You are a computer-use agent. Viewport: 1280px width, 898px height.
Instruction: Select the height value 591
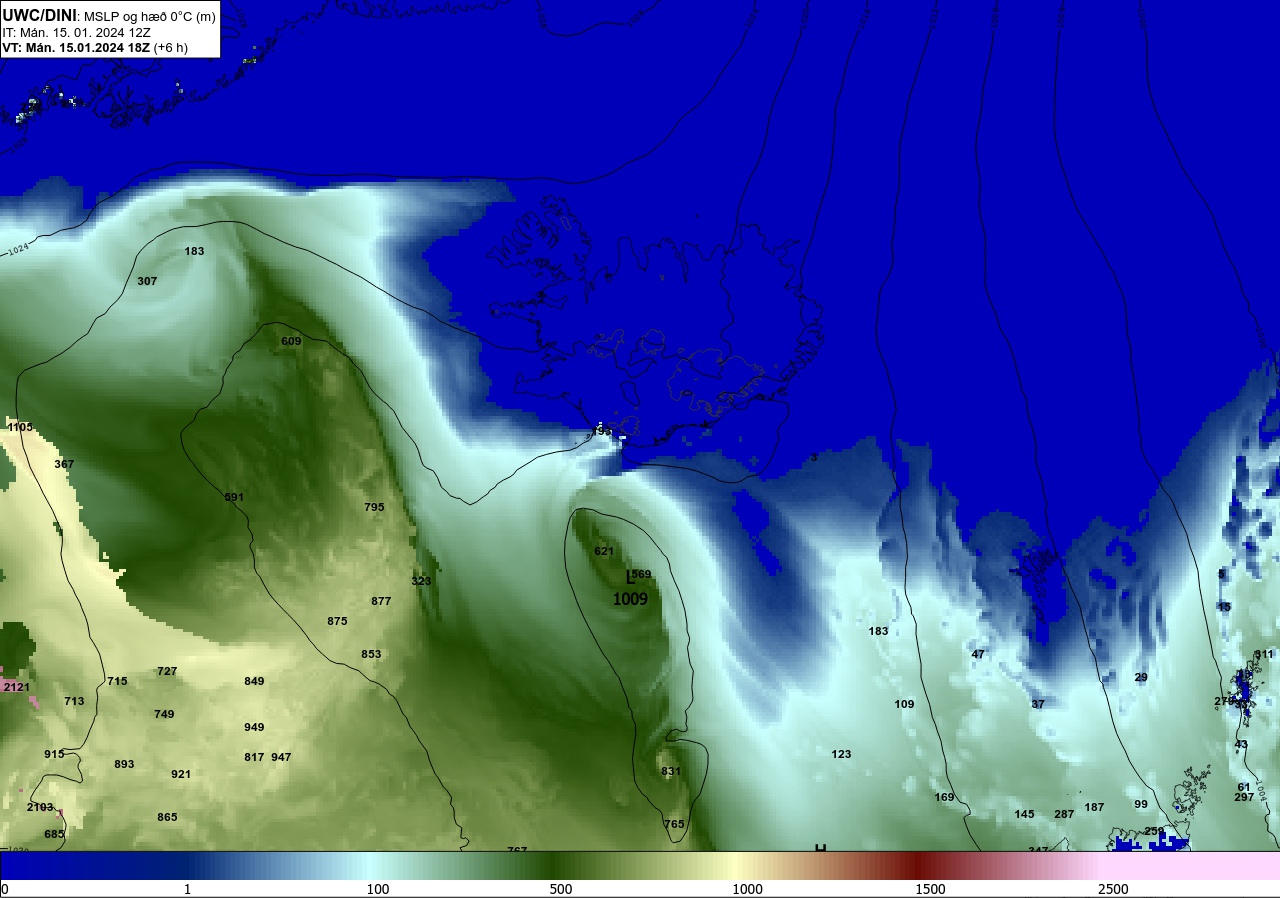(x=234, y=497)
